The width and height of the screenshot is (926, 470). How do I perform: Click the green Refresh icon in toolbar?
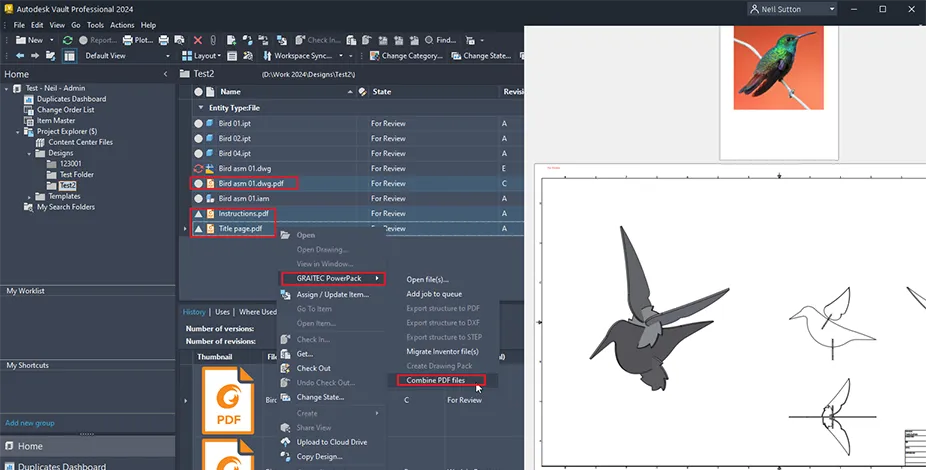pos(68,40)
